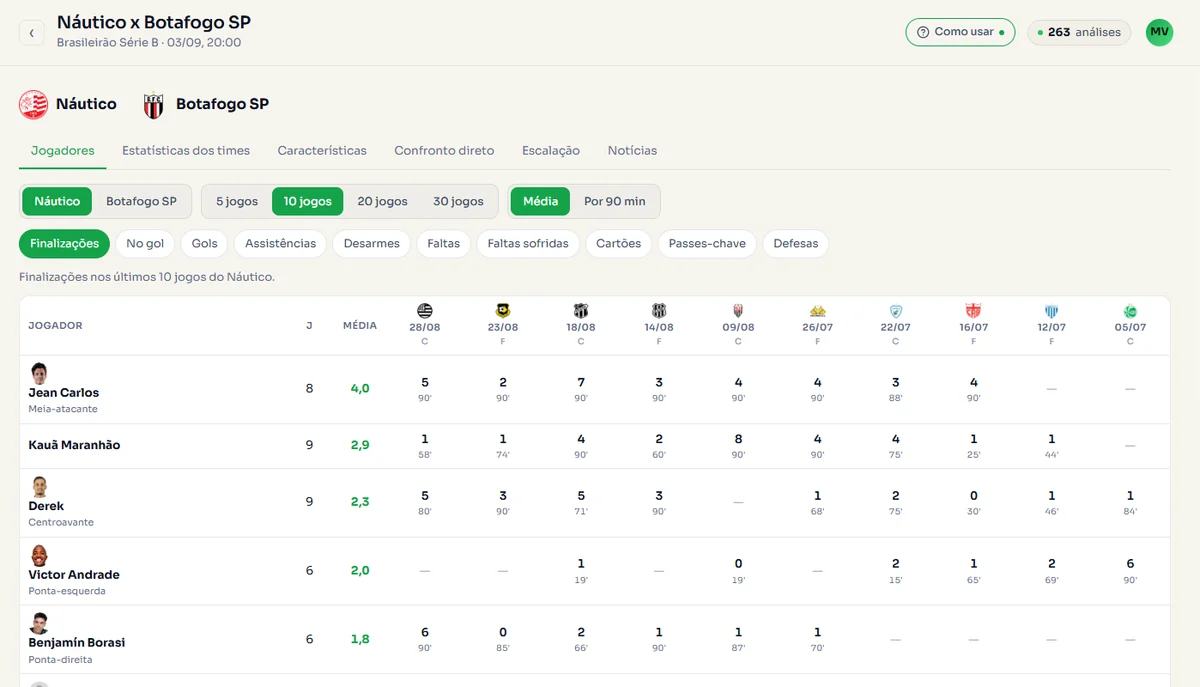The width and height of the screenshot is (1200, 687).
Task: Select the Finalizações stat filter
Action: 64,243
